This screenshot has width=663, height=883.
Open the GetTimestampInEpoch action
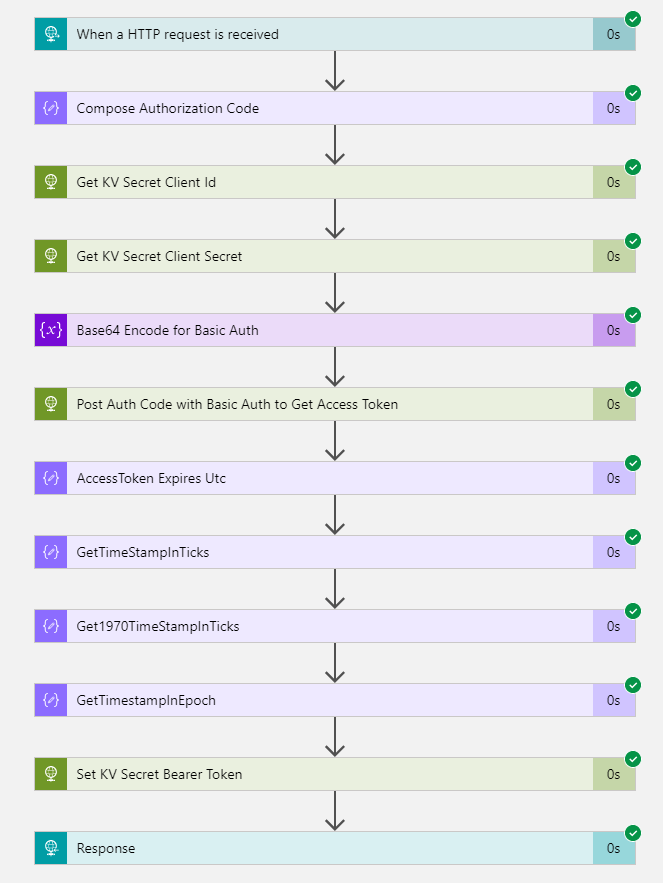335,701
